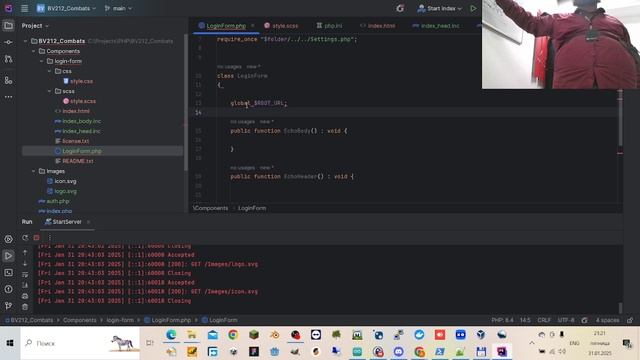
Task: Collapse the scss folder
Action: tap(49, 91)
